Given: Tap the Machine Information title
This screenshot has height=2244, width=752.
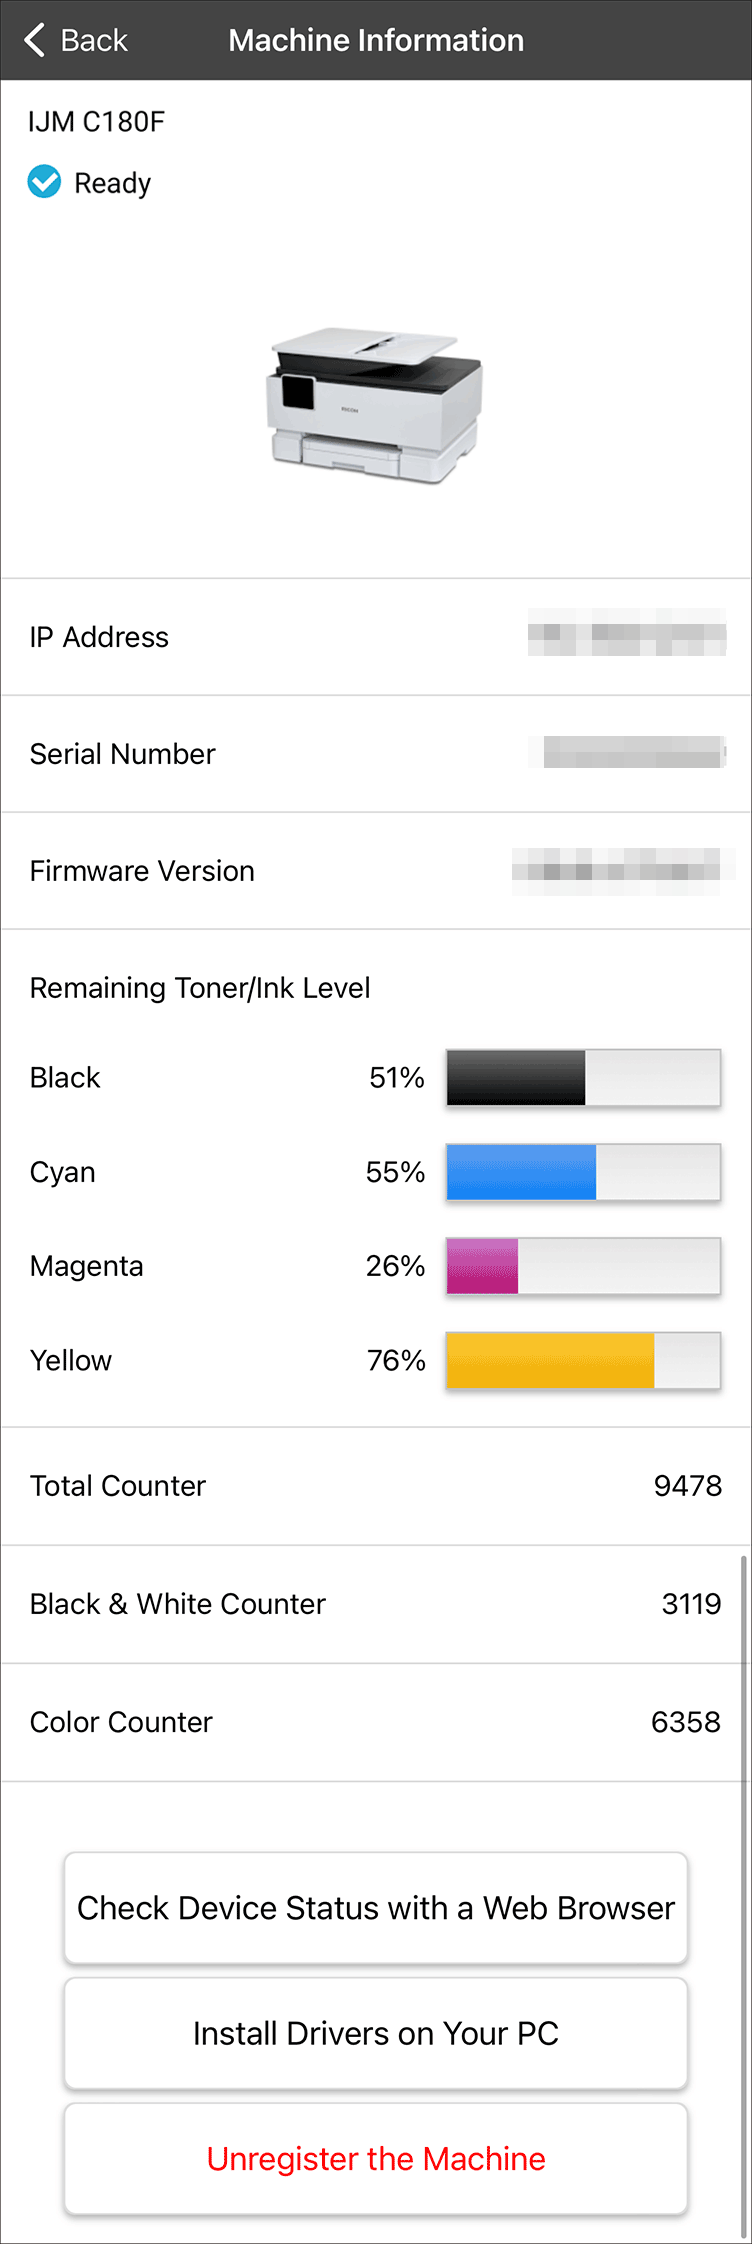Looking at the screenshot, I should tap(376, 40).
